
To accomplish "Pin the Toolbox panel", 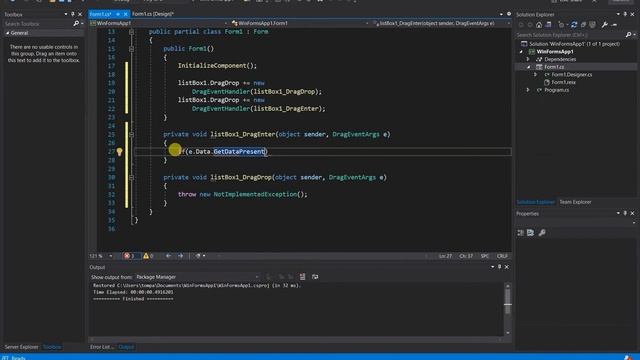I will coord(73,14).
